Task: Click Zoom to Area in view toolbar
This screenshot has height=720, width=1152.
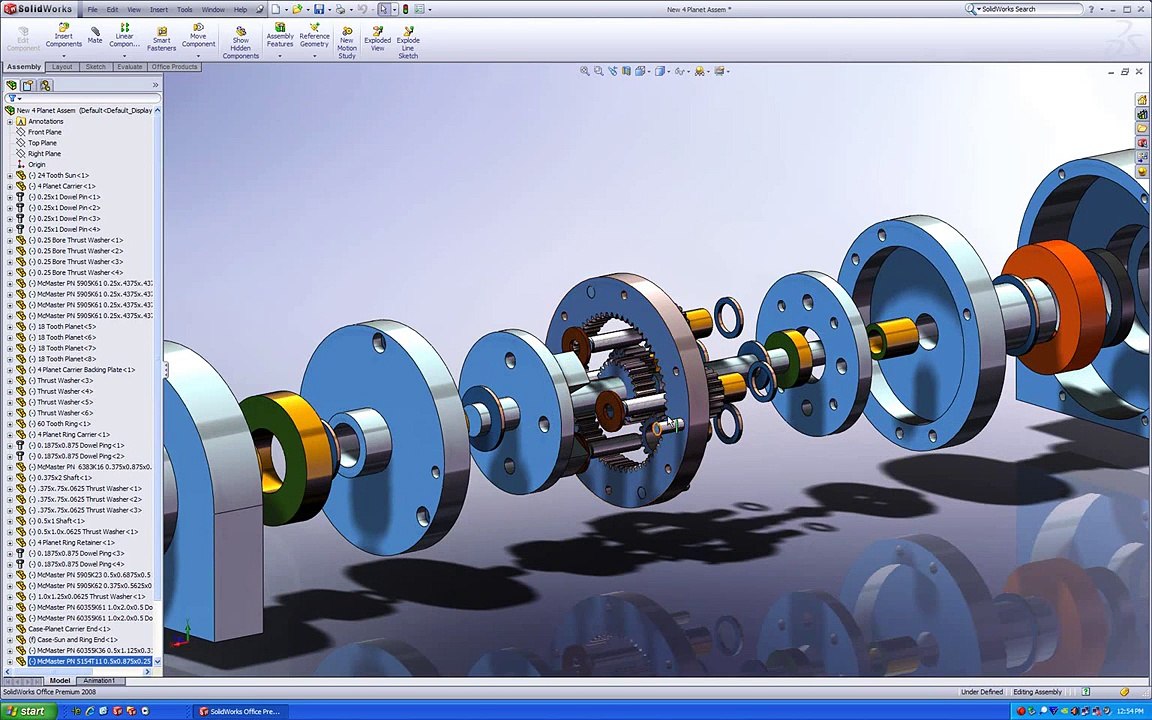Action: click(x=599, y=71)
